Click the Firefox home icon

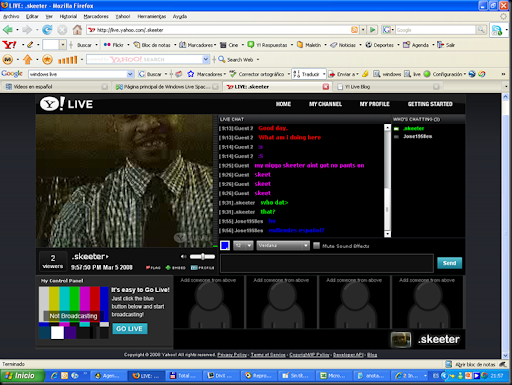click(x=77, y=30)
